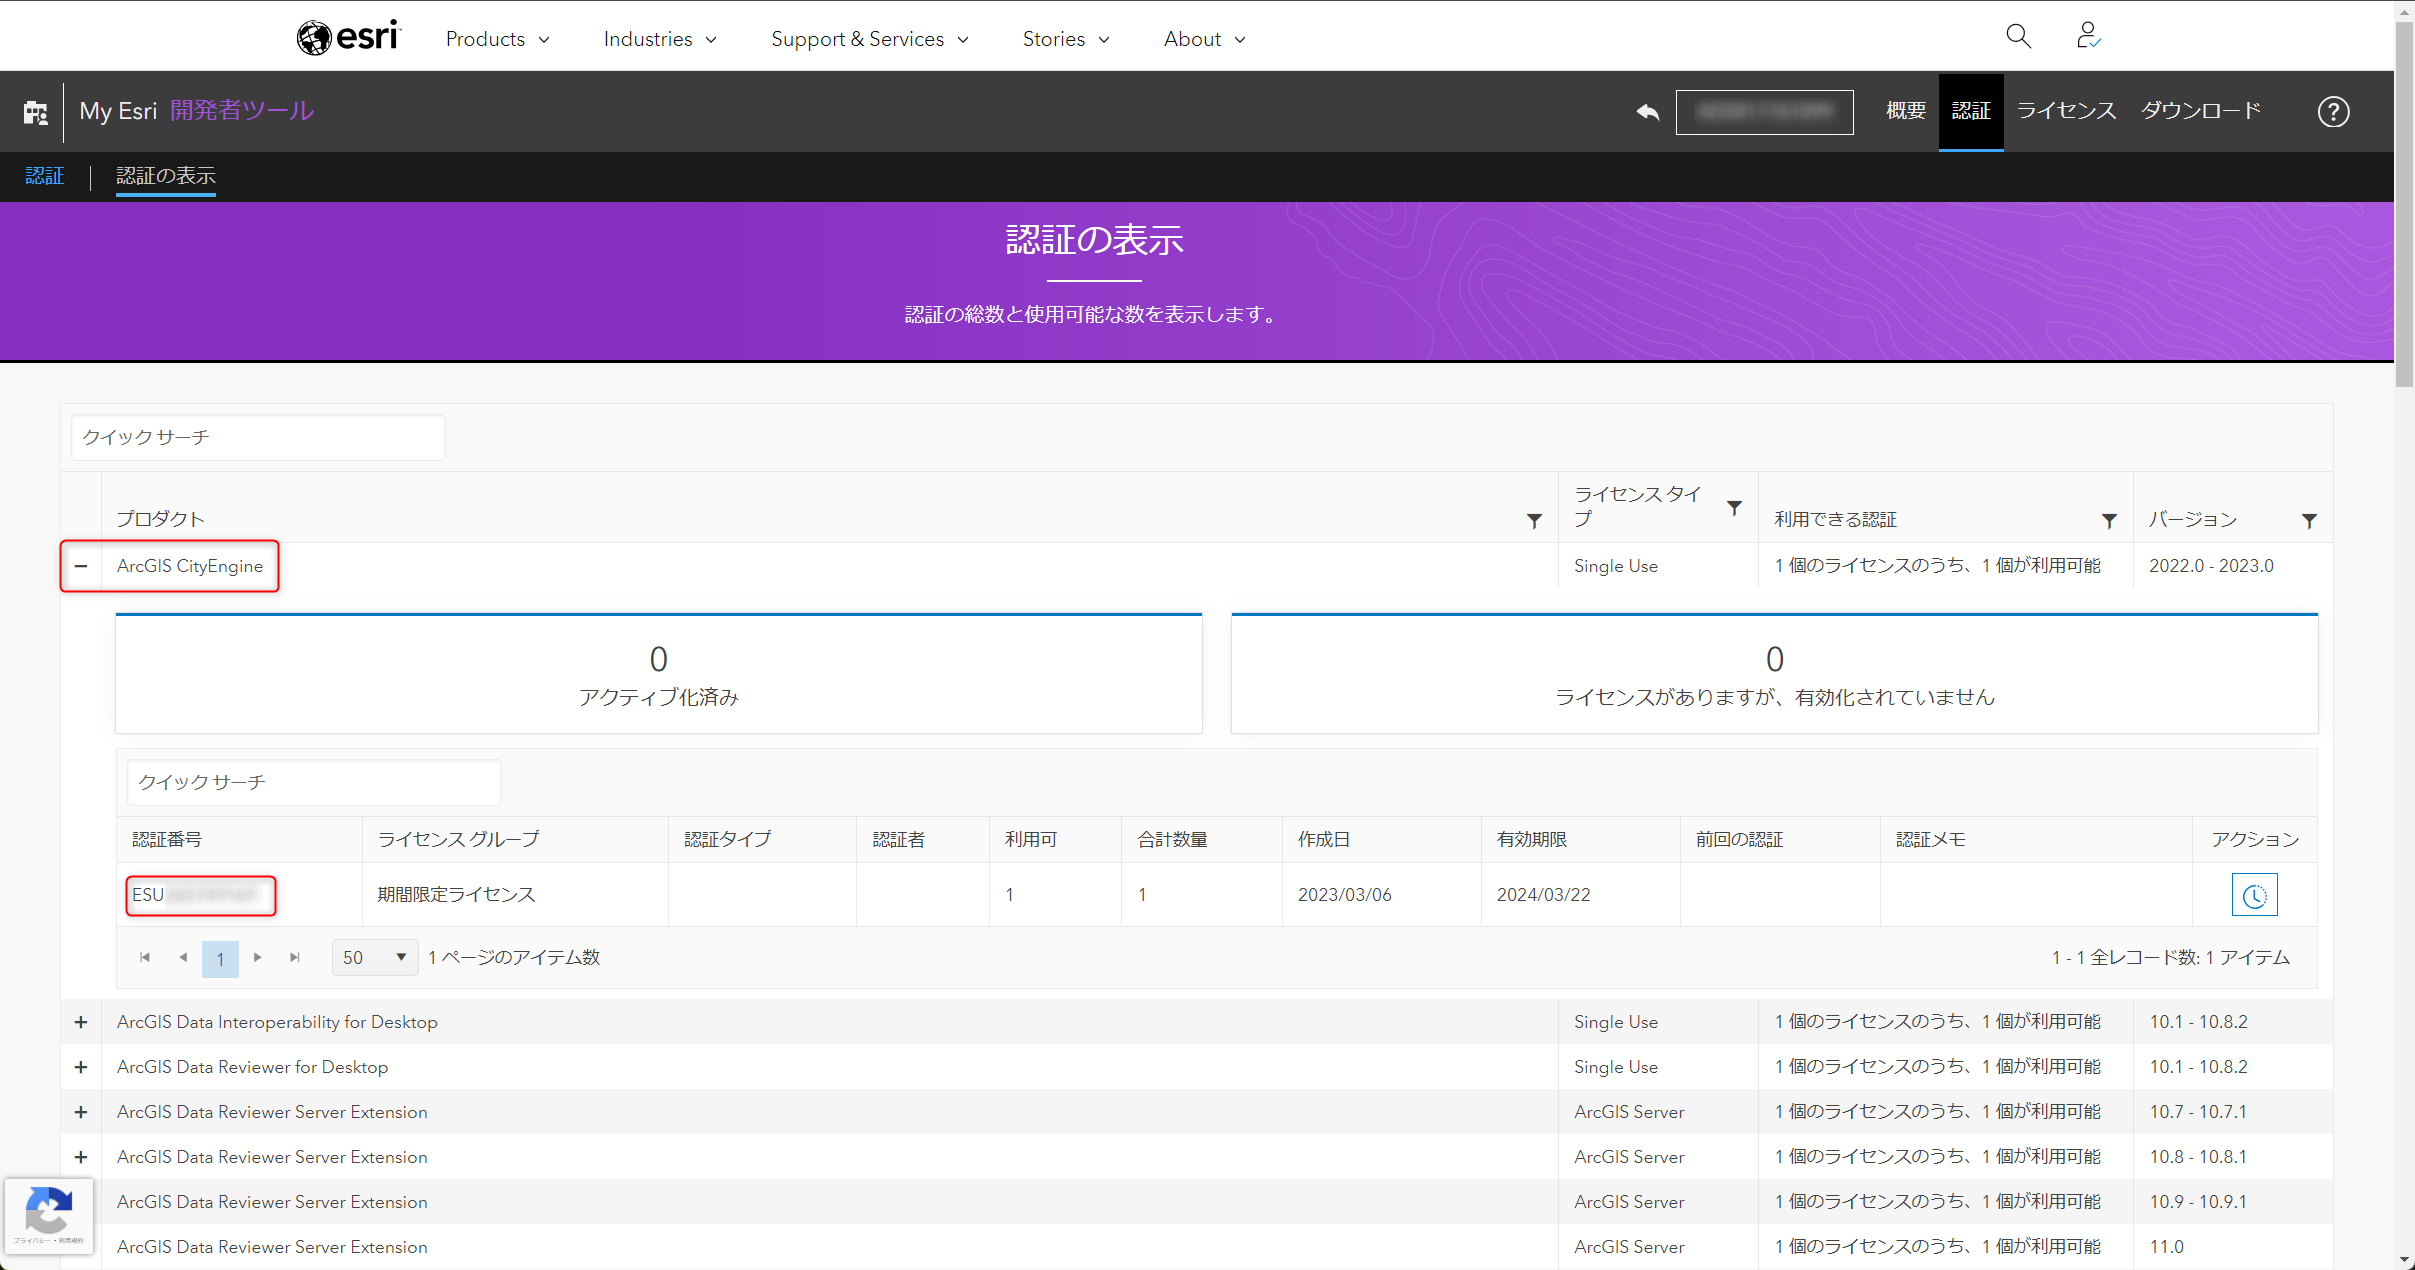Viewport: 2415px width, 1270px height.
Task: Go to last page in pager
Action: [295, 958]
